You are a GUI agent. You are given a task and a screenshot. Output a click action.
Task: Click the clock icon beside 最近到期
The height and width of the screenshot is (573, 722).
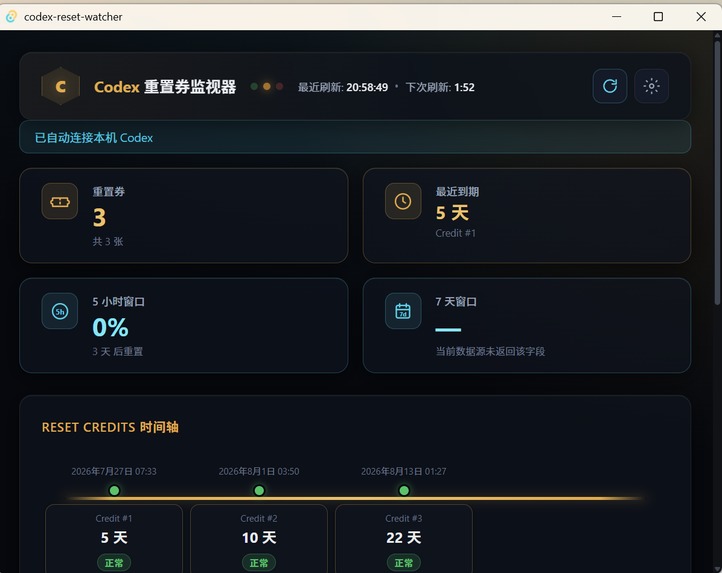click(x=403, y=201)
